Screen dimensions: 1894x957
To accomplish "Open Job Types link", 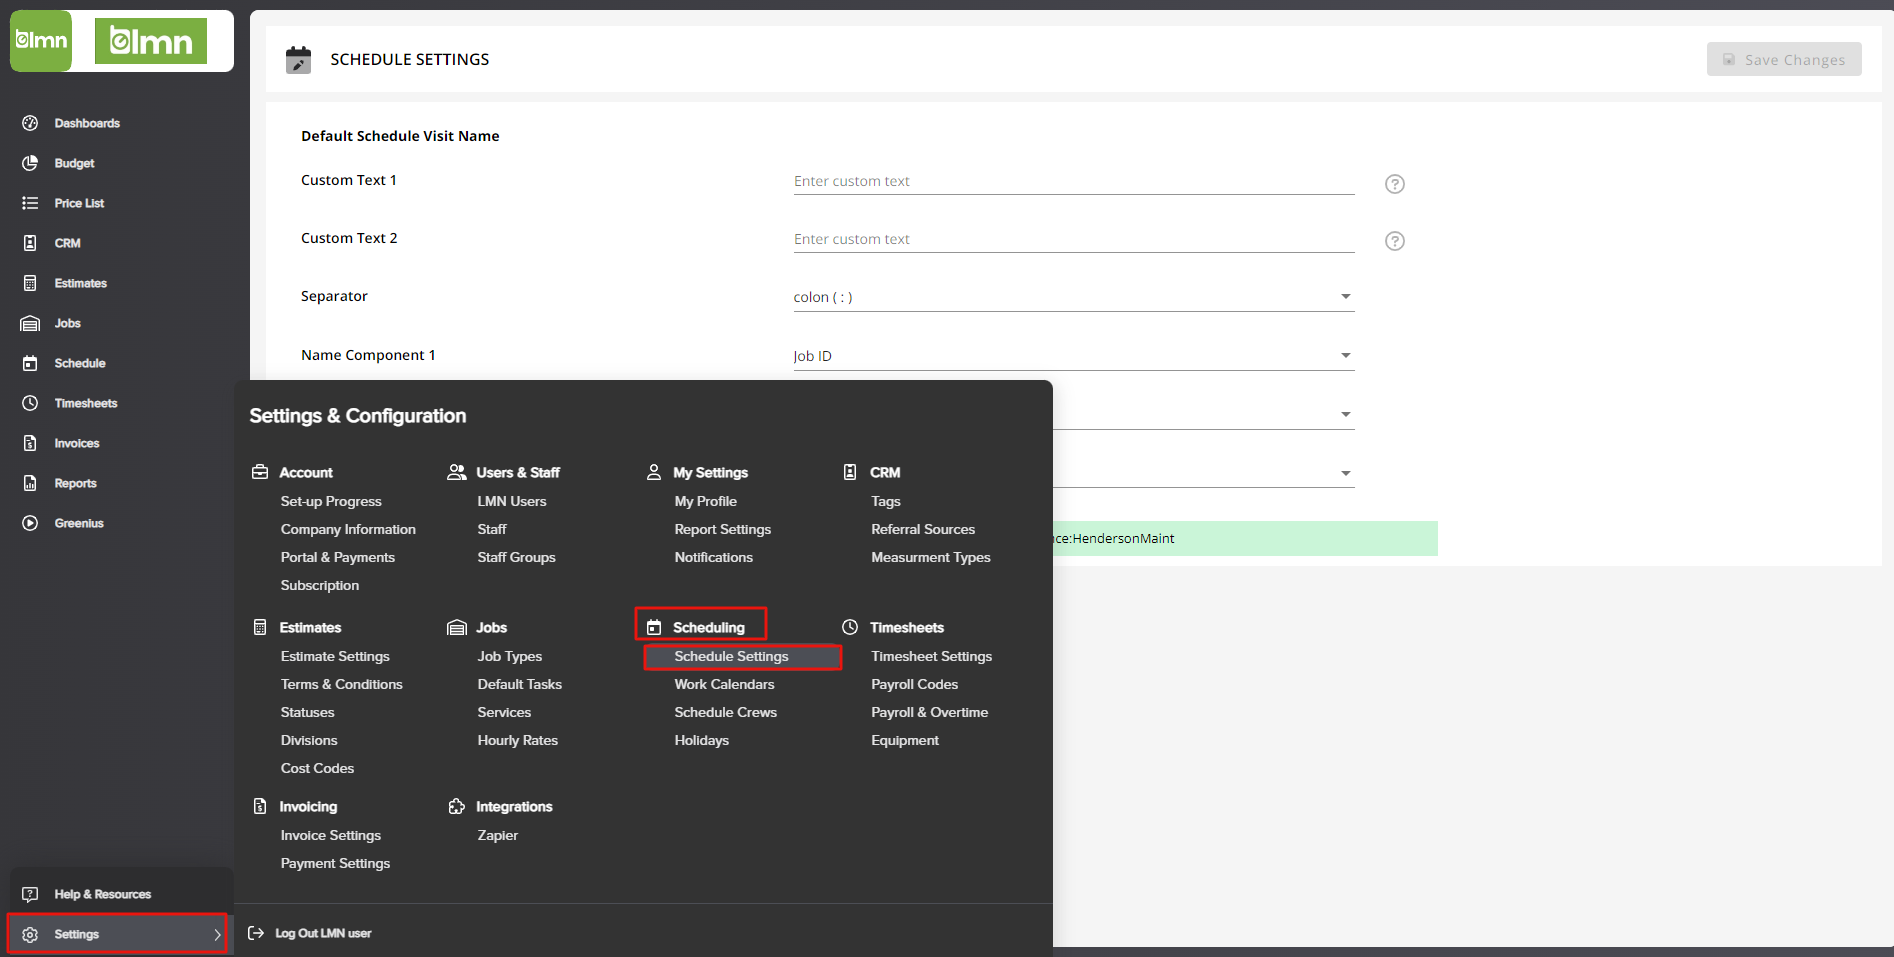I will point(509,656).
